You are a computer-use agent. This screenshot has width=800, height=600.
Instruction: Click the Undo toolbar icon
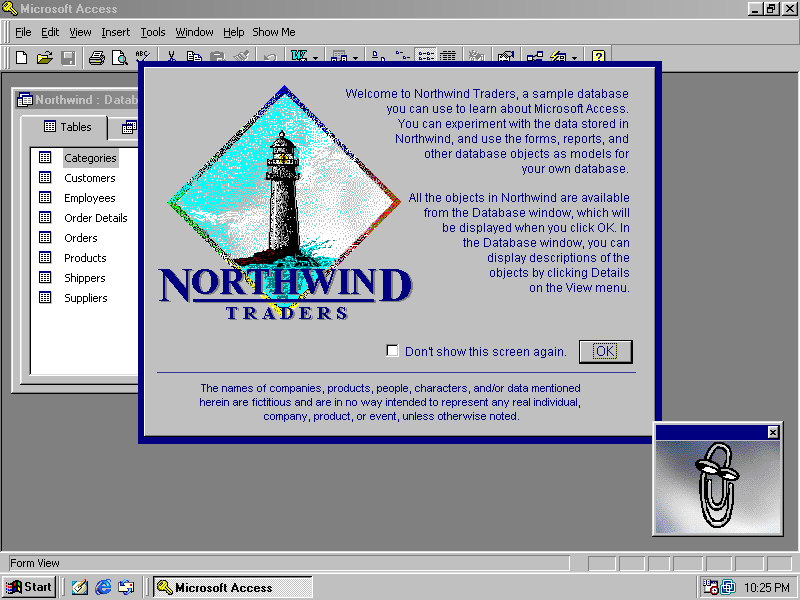point(270,56)
